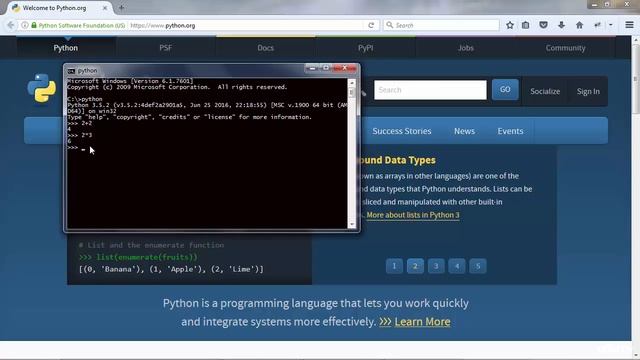Viewport: 640px width, 360px height.
Task: Open the Firefox downloads arrow icon
Action: pyautogui.click(x=562, y=25)
